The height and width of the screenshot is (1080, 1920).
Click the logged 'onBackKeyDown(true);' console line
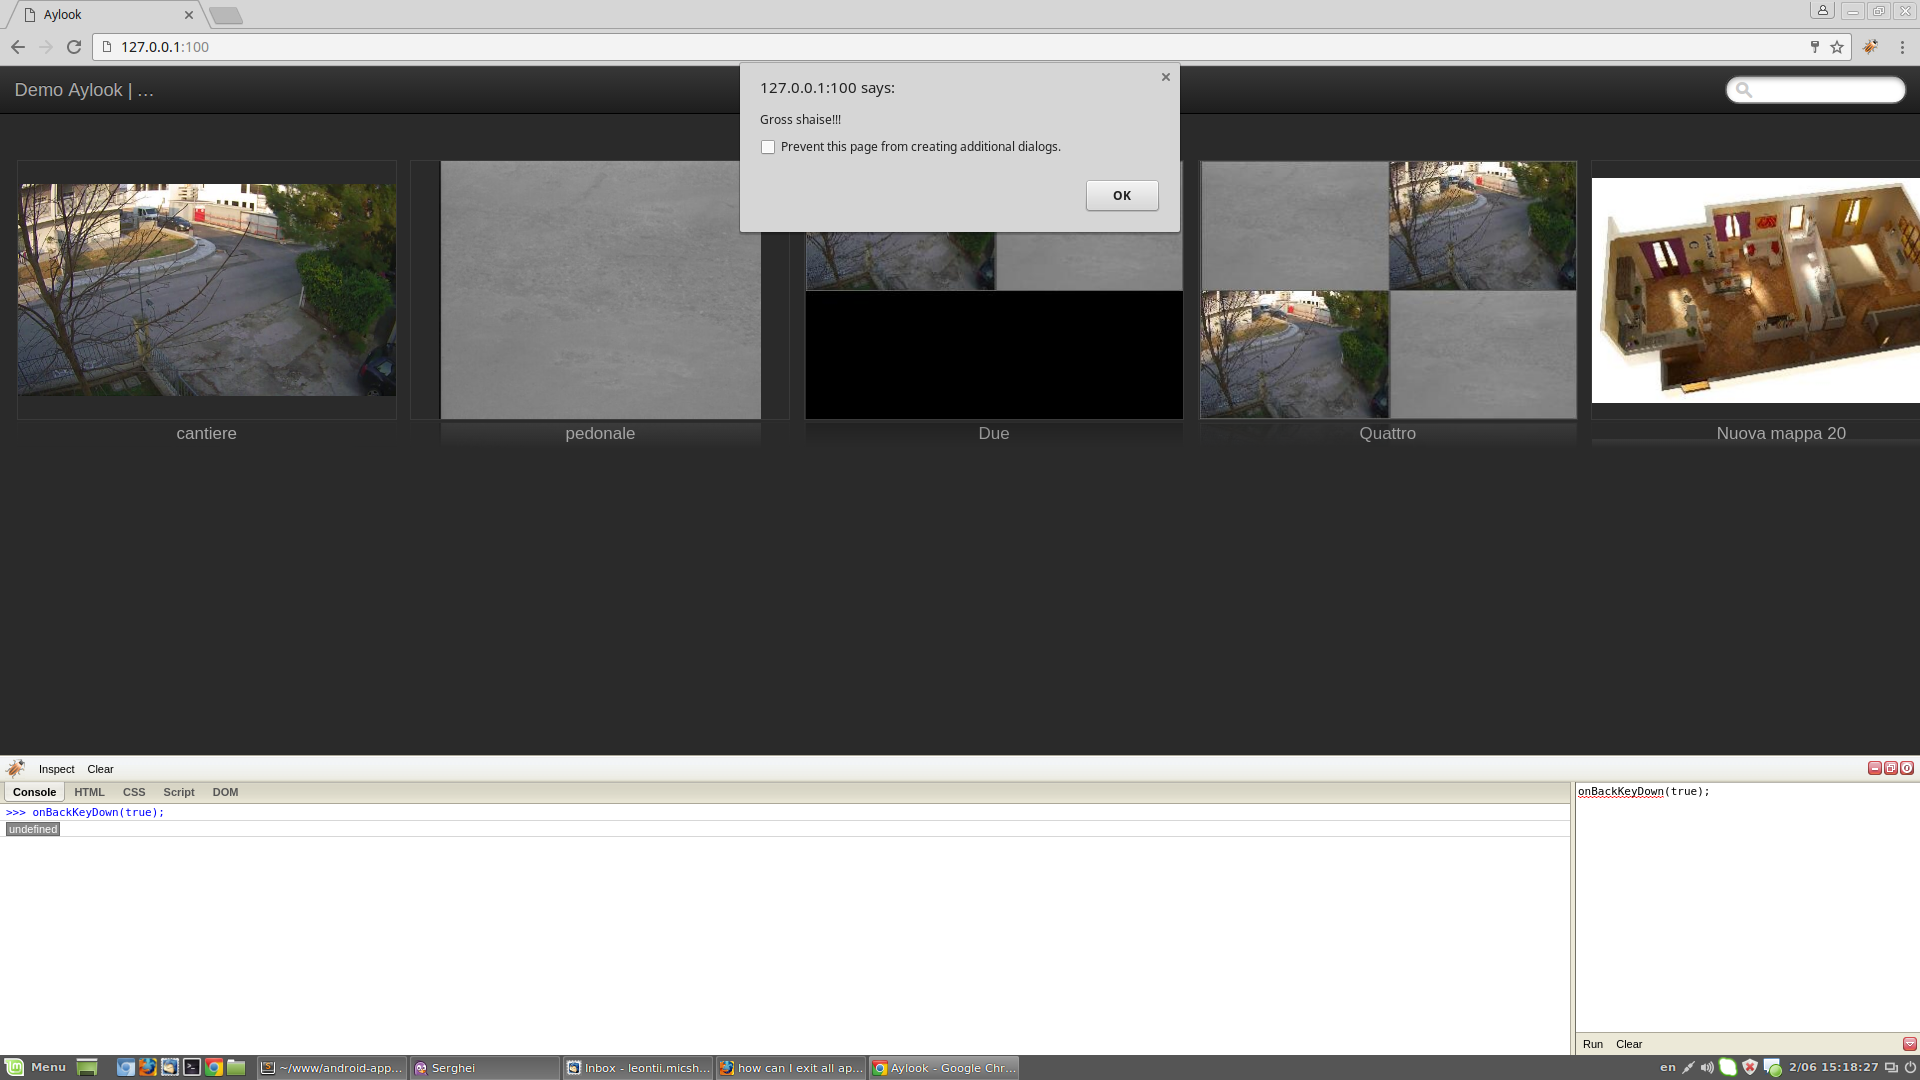(x=98, y=812)
